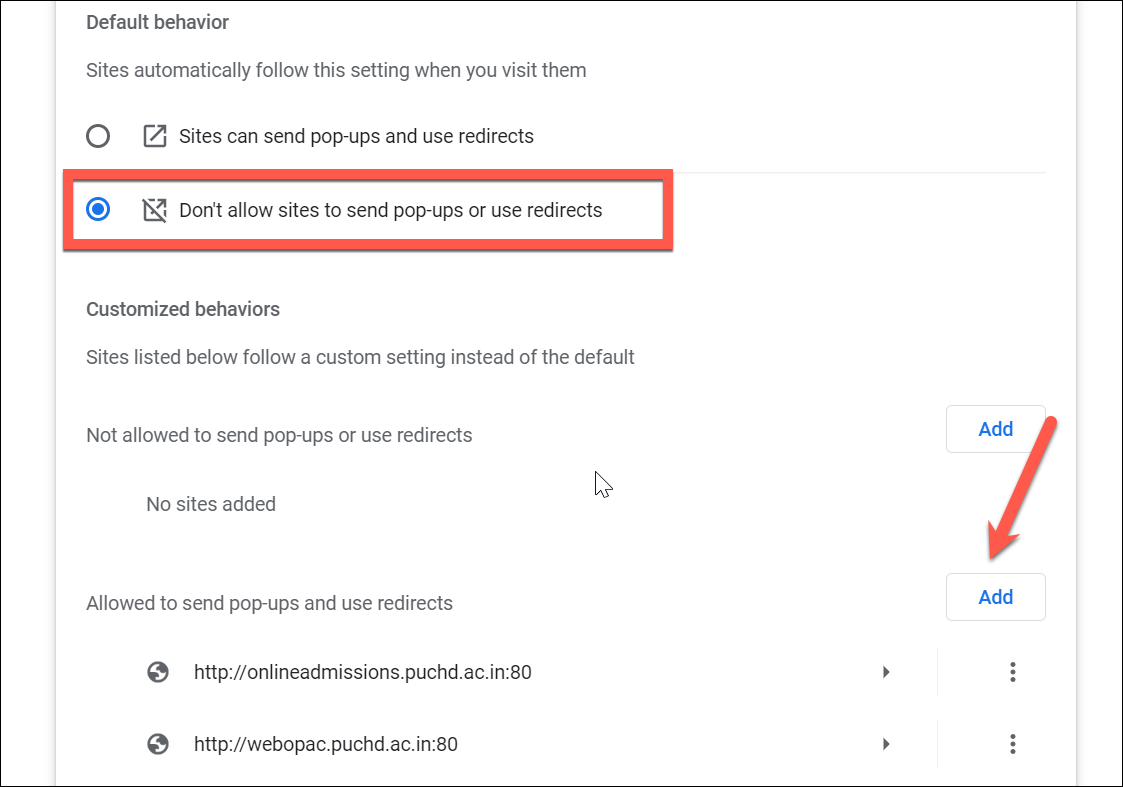Expand details arrow for webopac.puchd.ac.in
1123x787 pixels.
886,744
